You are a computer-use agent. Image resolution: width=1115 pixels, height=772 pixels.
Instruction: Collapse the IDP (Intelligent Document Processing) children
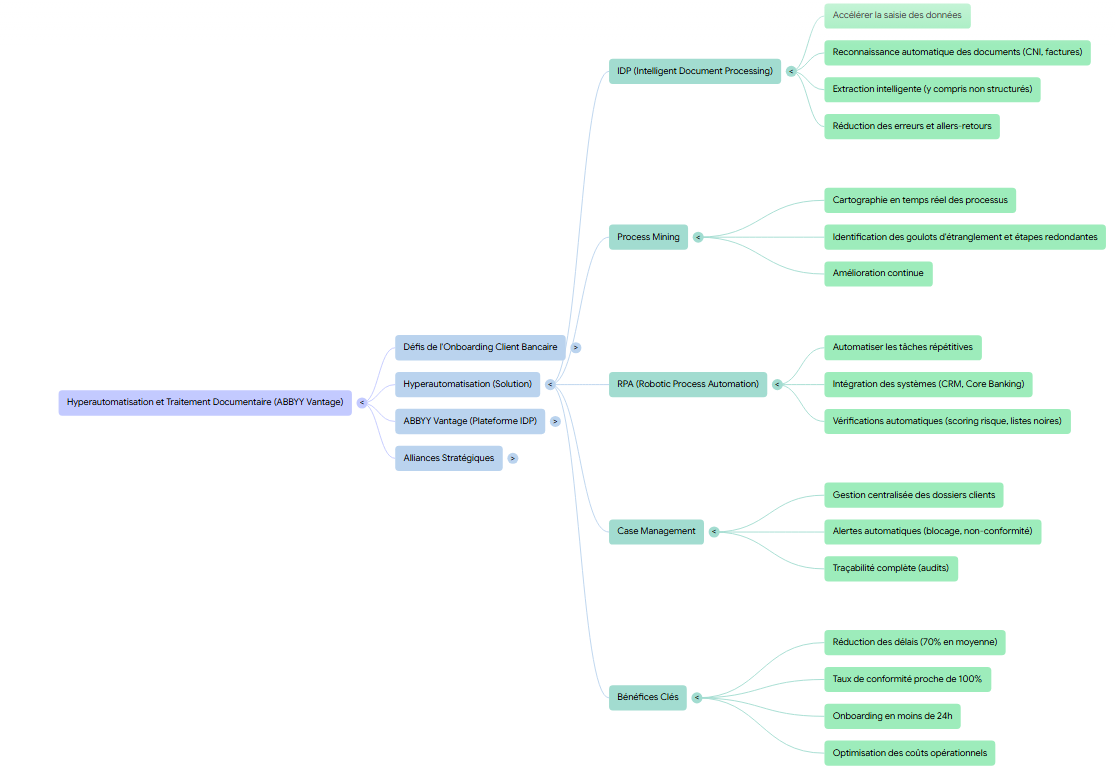tap(791, 71)
